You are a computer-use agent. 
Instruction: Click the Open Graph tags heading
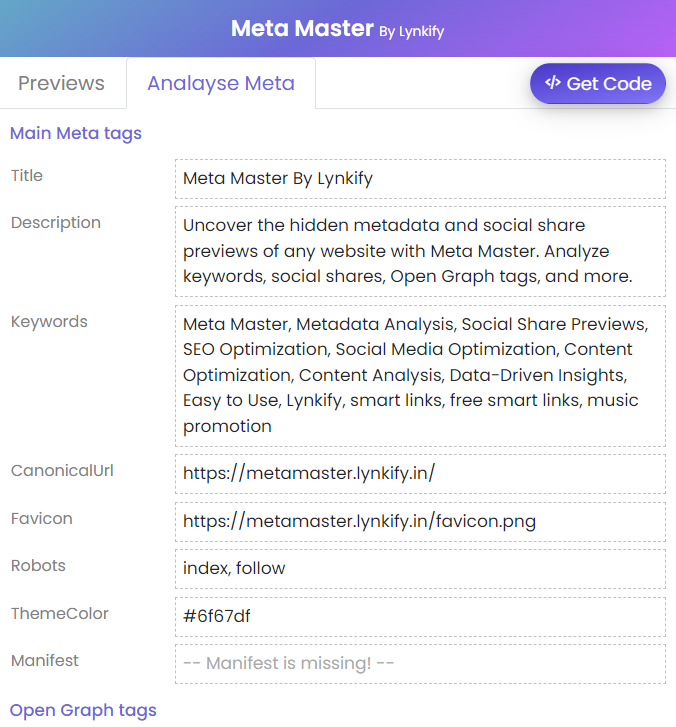[x=83, y=710]
